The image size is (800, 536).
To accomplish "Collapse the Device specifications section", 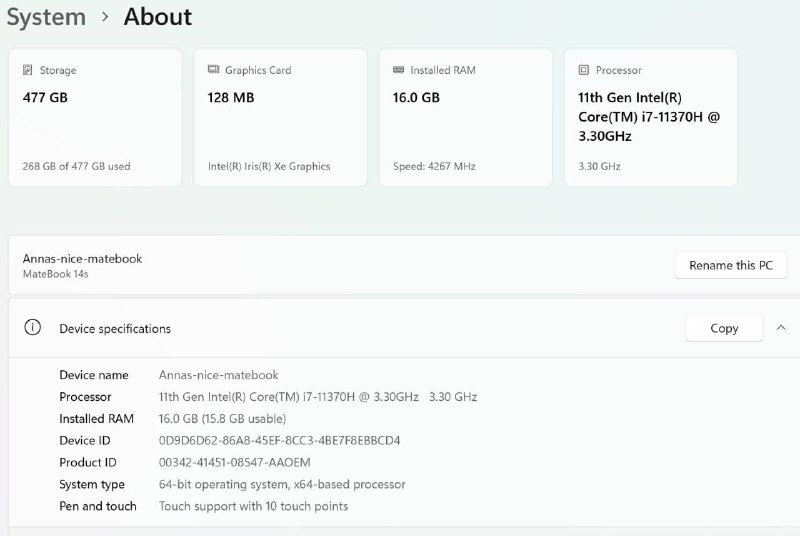I will pyautogui.click(x=781, y=328).
